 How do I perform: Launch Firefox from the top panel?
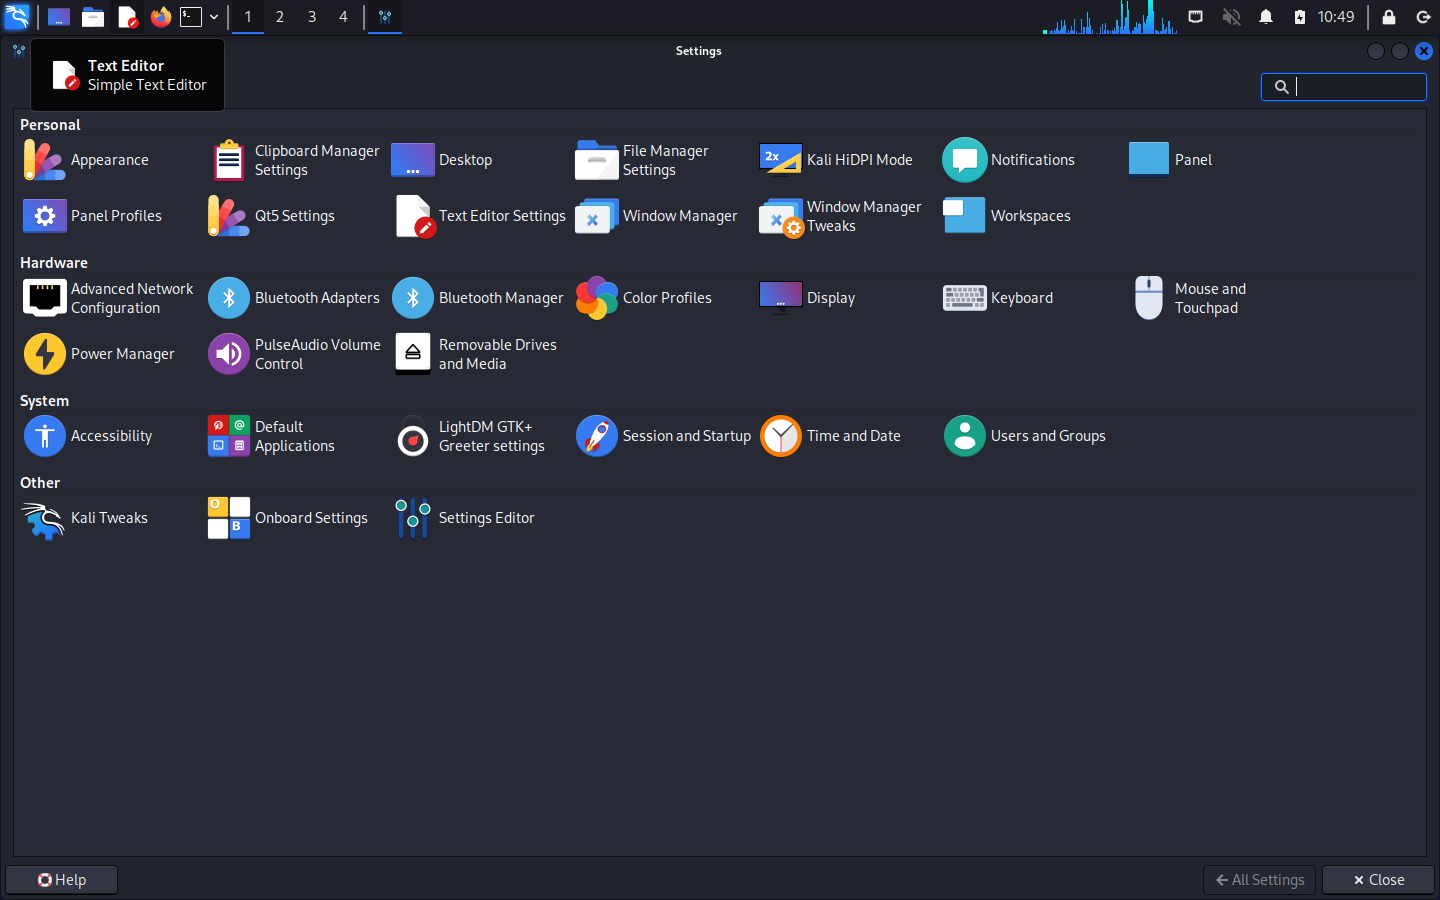click(x=161, y=17)
